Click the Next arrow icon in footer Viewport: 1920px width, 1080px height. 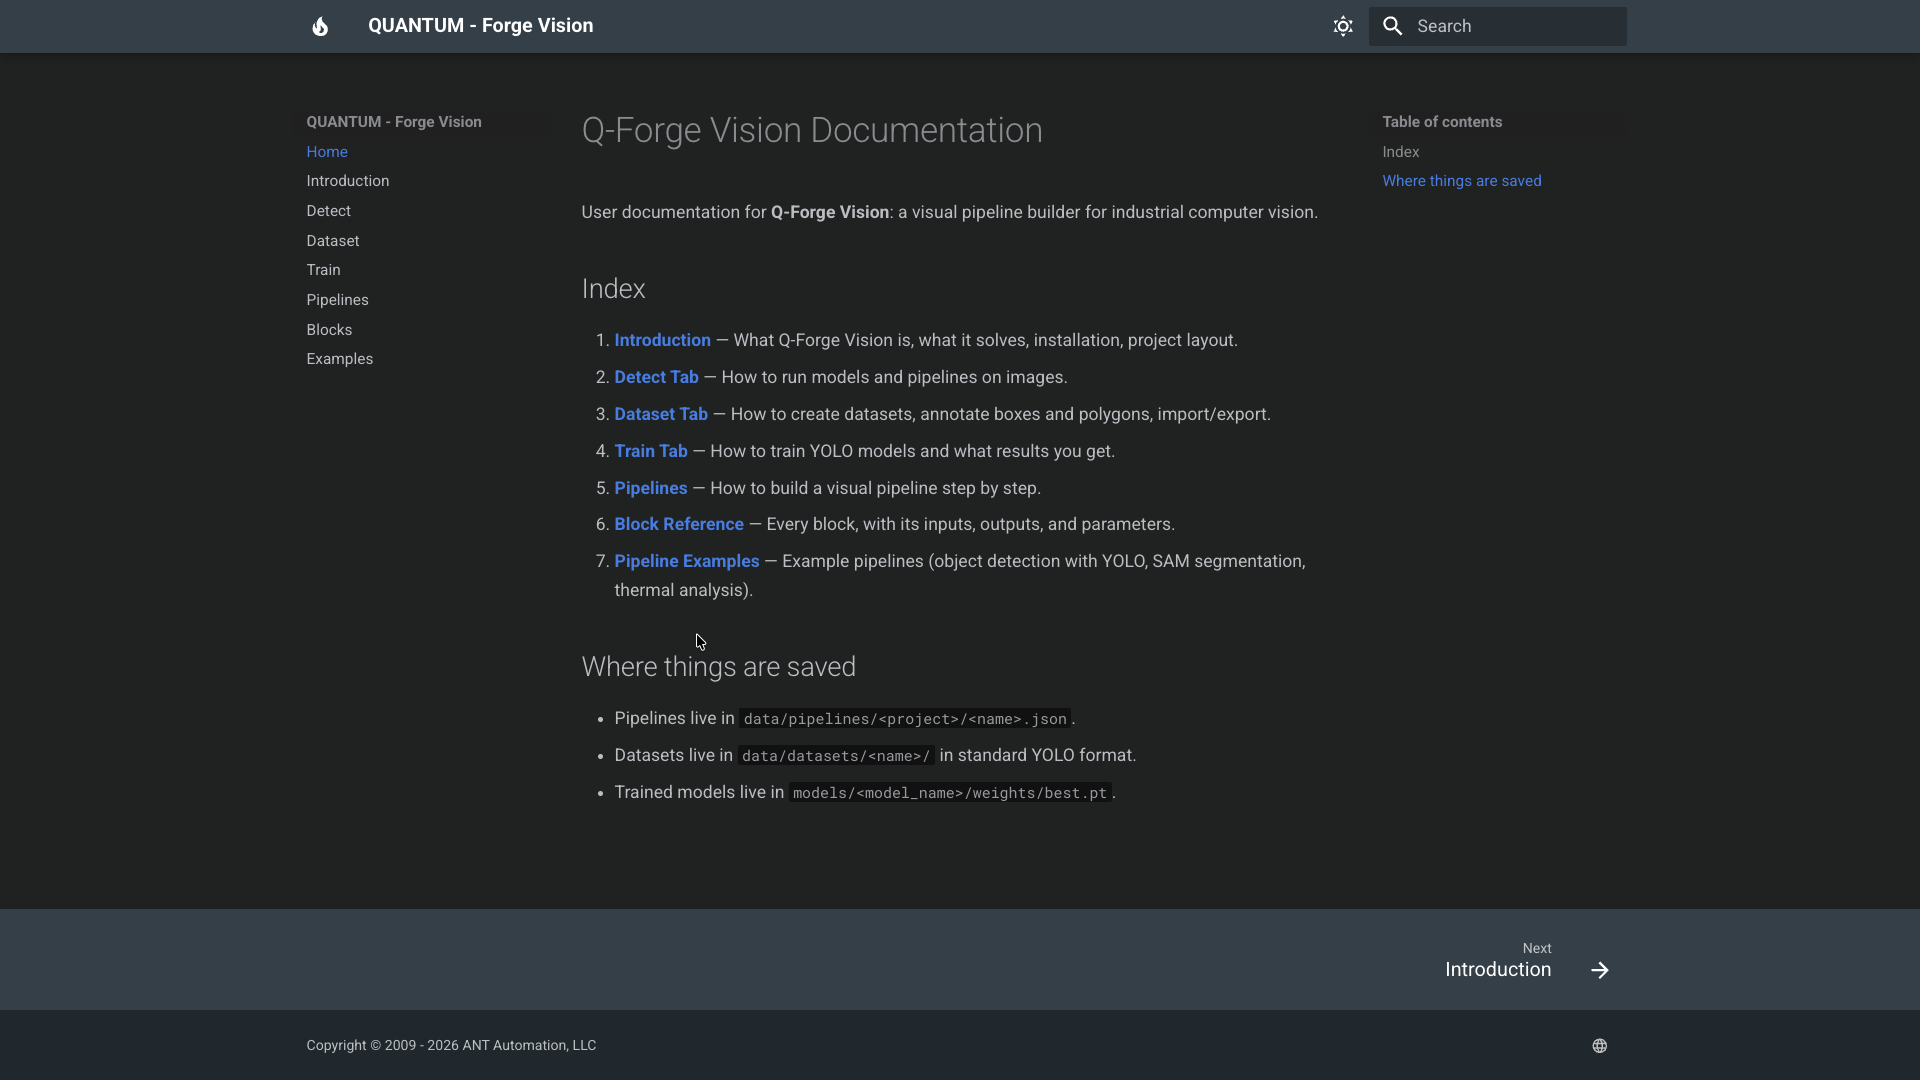click(x=1600, y=970)
